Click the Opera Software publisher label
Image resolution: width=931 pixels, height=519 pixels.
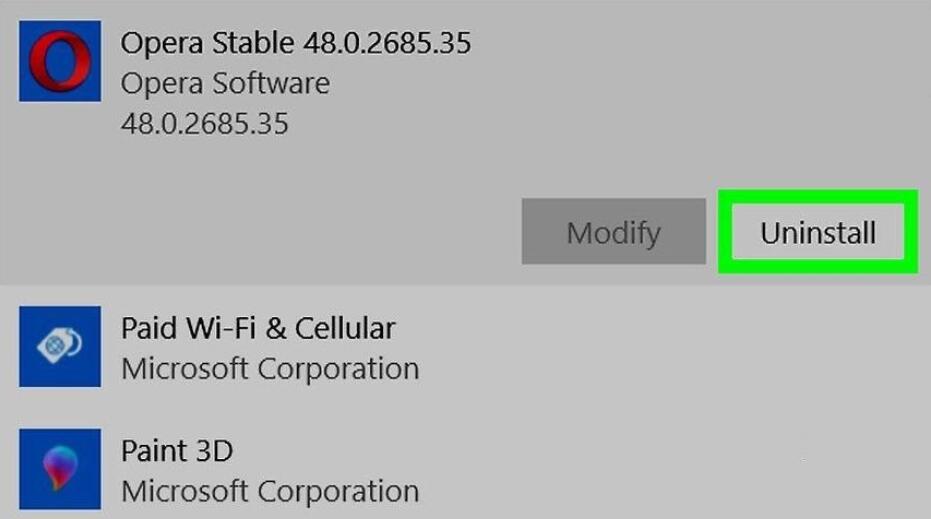point(225,83)
